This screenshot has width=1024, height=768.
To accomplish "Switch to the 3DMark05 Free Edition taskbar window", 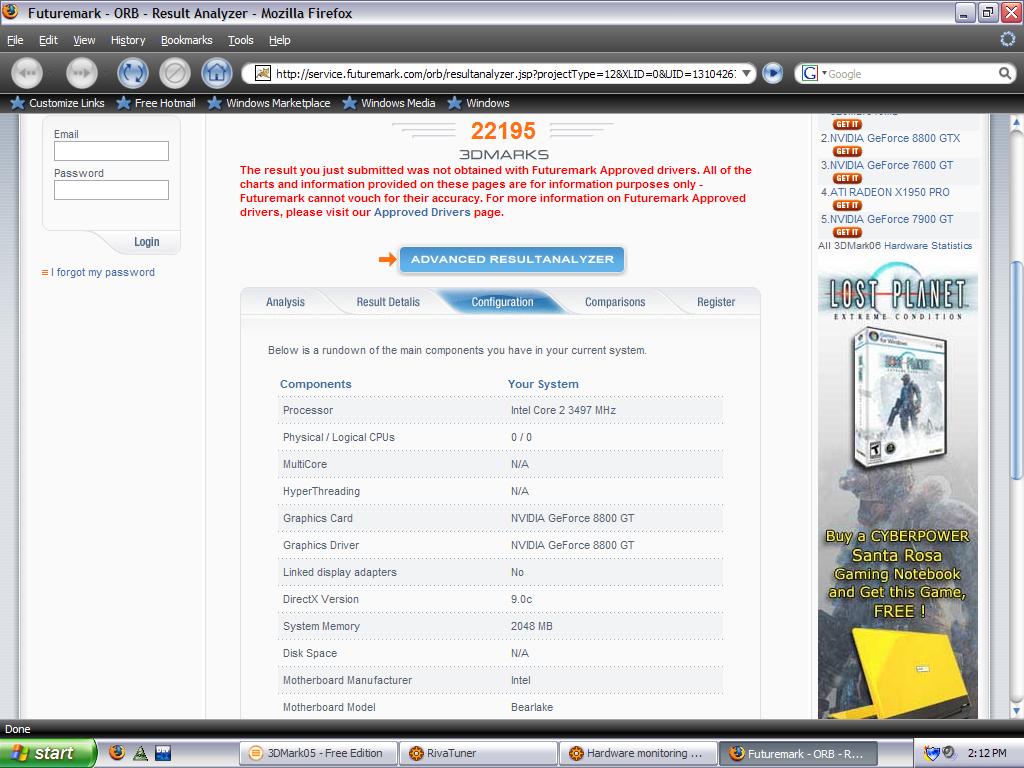I will pyautogui.click(x=318, y=753).
